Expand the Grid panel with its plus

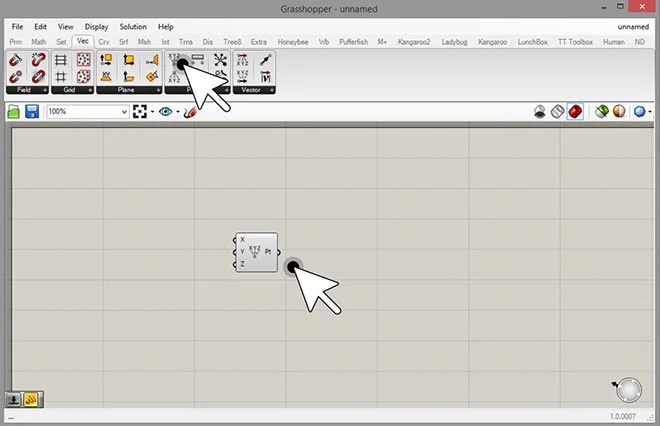pos(90,90)
